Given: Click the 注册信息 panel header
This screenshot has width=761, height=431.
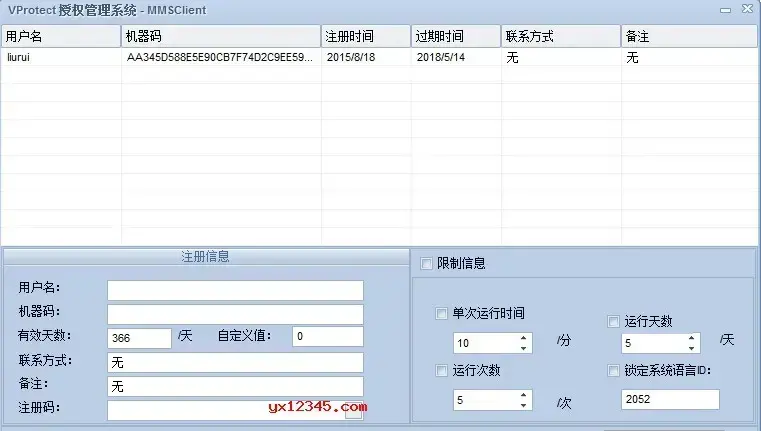Looking at the screenshot, I should tap(206, 257).
